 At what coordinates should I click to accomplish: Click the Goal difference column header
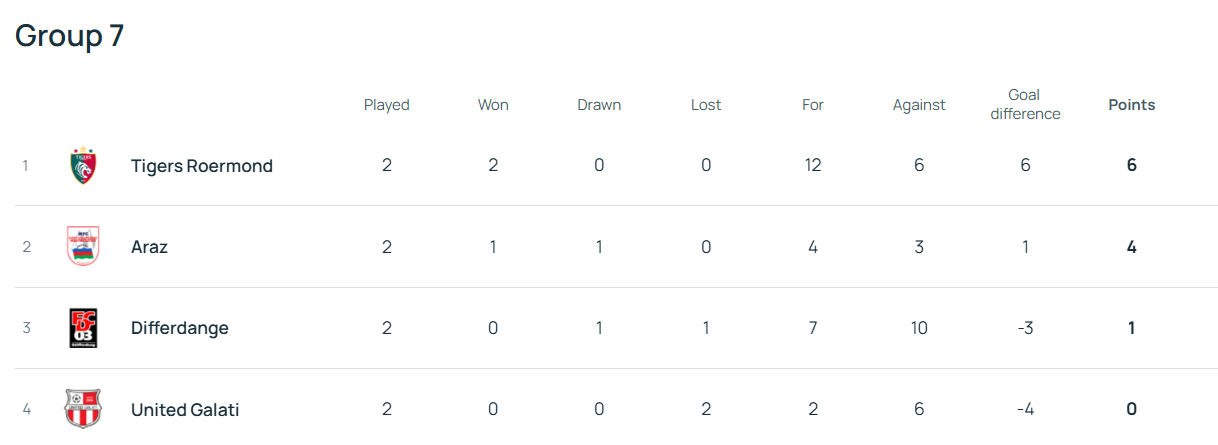[x=1024, y=105]
